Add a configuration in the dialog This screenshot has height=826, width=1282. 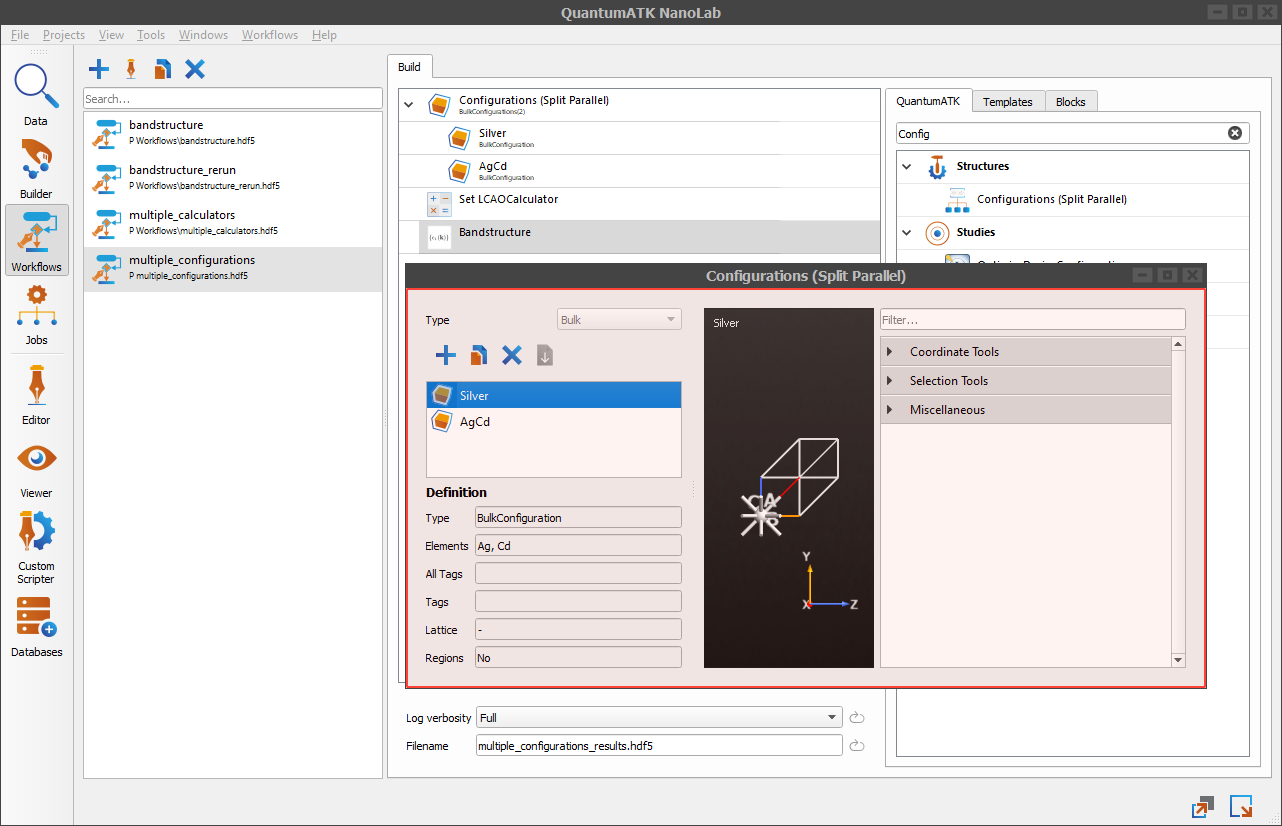[x=446, y=355]
